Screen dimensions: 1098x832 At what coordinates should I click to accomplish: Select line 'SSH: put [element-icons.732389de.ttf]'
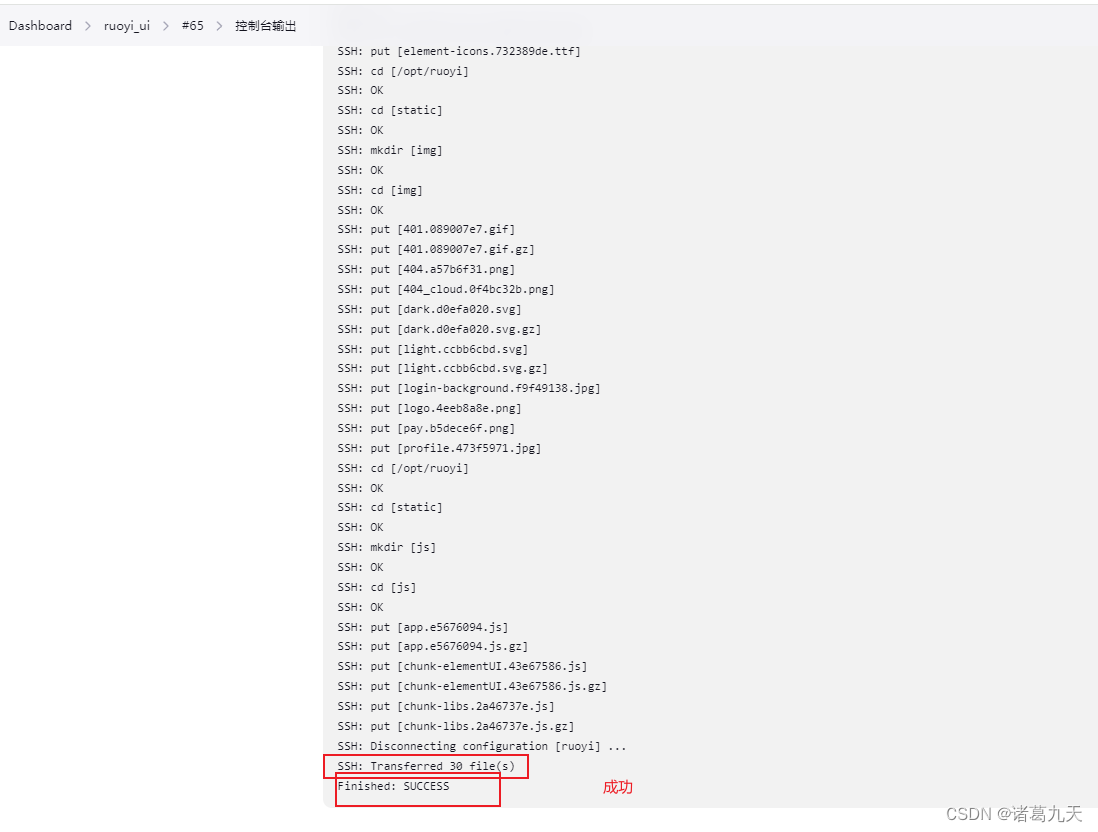[x=459, y=51]
